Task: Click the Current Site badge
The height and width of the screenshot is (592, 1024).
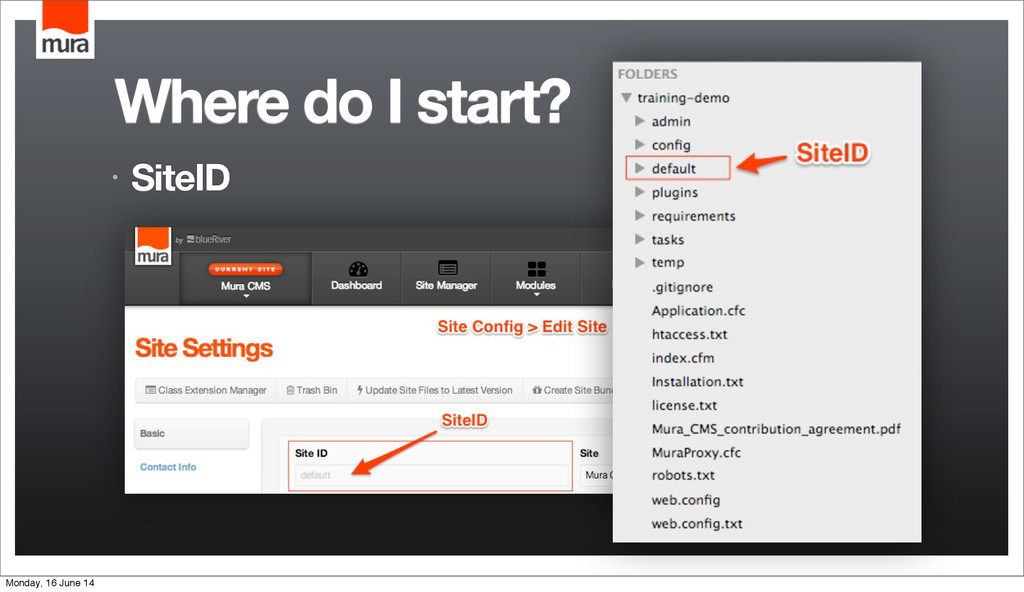Action: coord(246,269)
